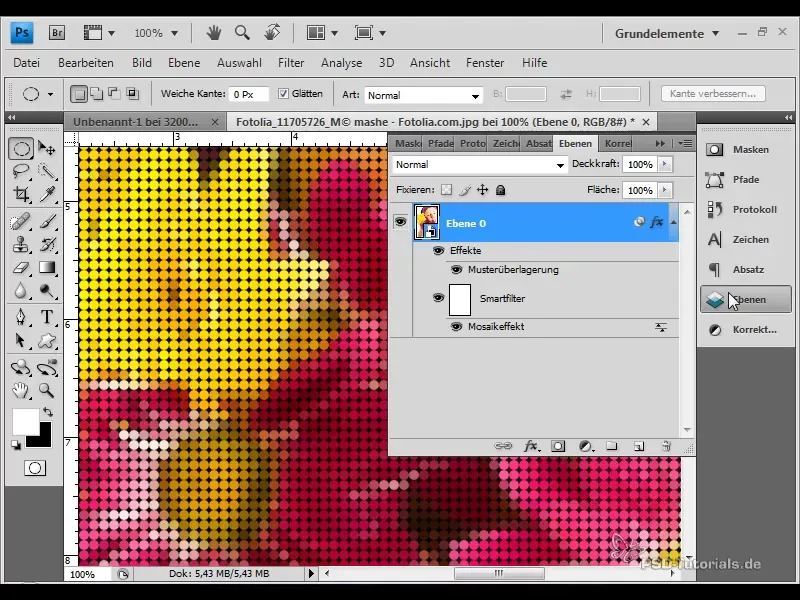Open the Ebene menu
Screen dimensions: 800x600
[x=184, y=63]
